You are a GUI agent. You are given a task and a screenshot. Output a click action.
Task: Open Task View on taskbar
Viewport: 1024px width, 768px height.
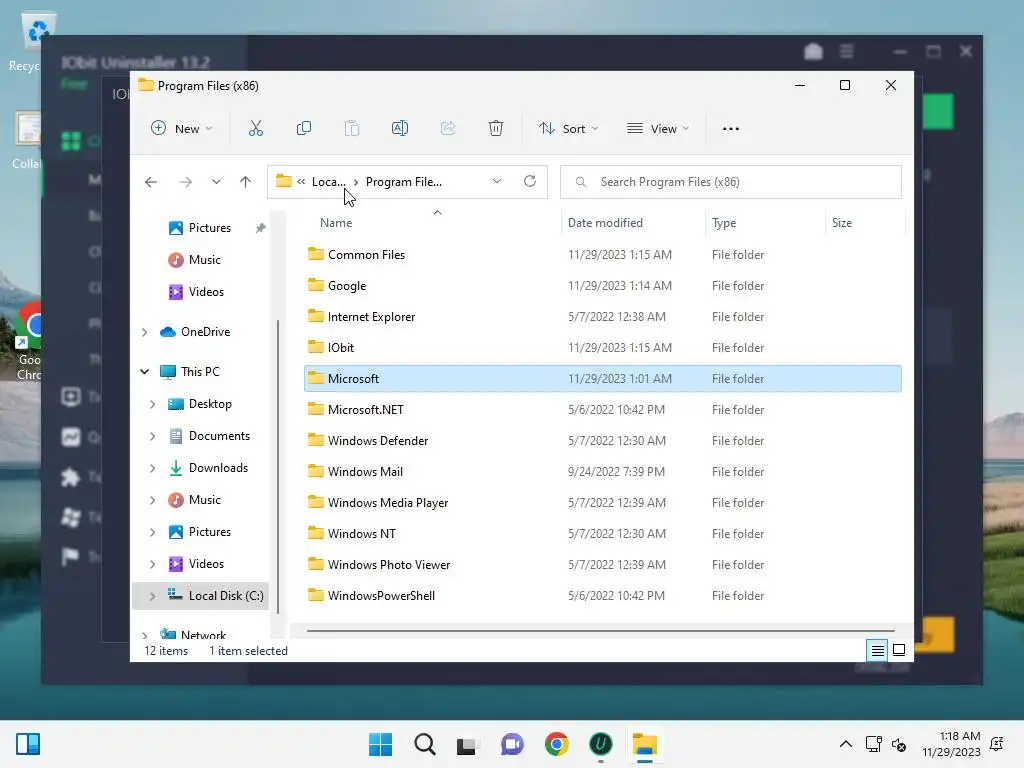click(x=468, y=744)
